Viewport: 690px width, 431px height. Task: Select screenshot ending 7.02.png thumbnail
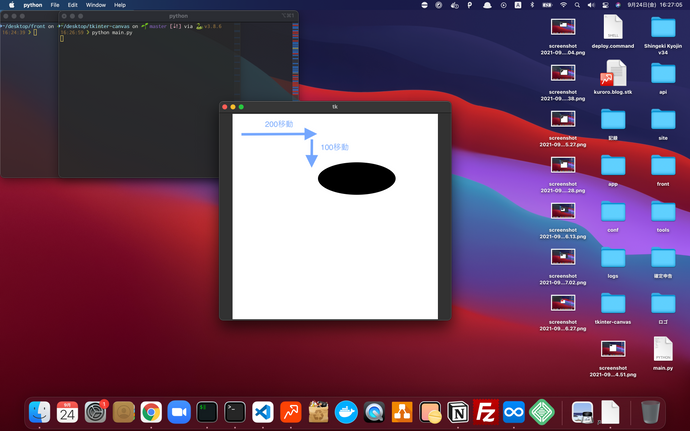pos(563,257)
